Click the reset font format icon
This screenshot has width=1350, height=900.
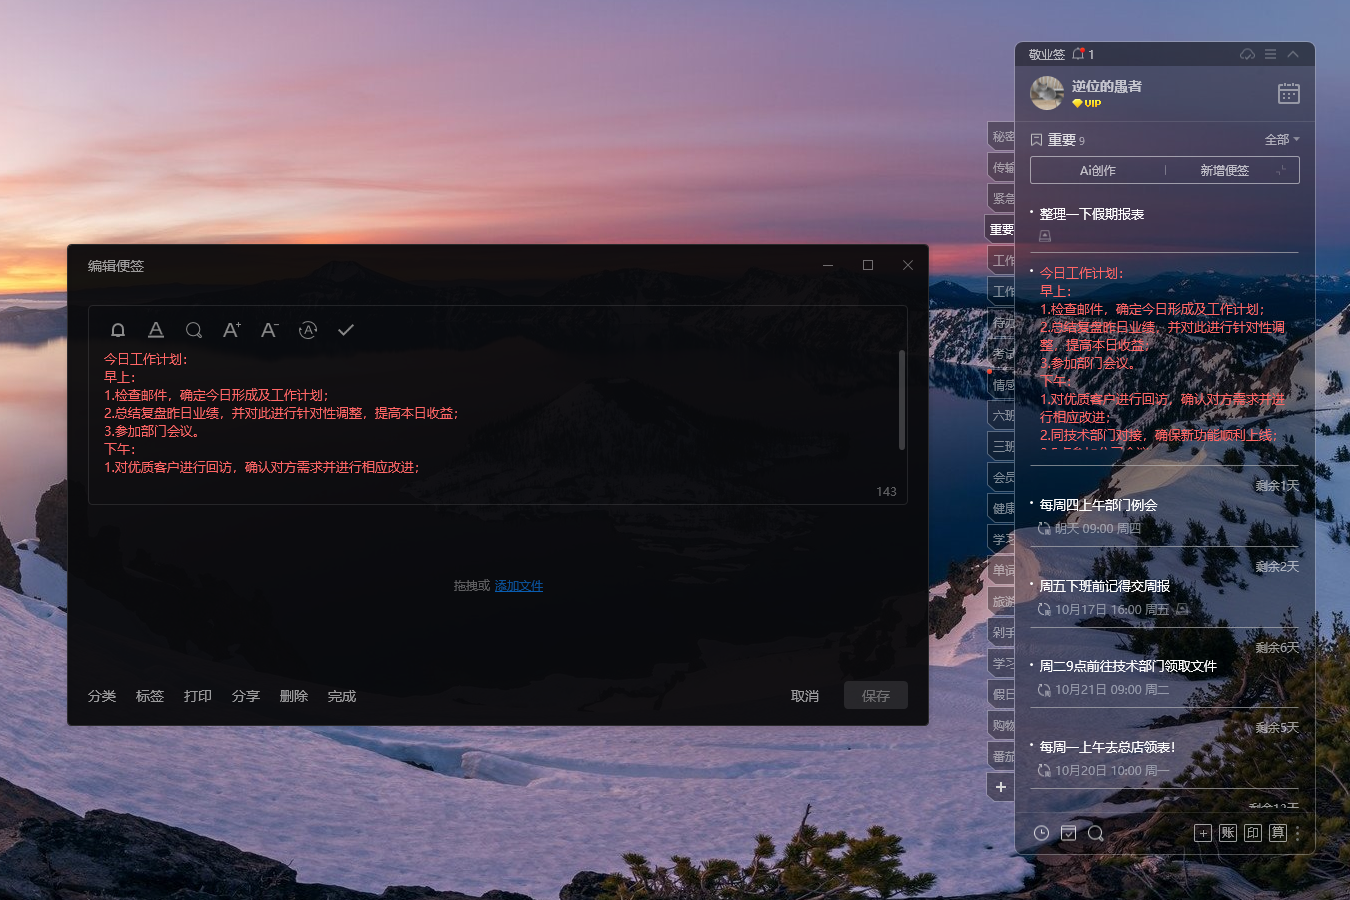[x=308, y=330]
